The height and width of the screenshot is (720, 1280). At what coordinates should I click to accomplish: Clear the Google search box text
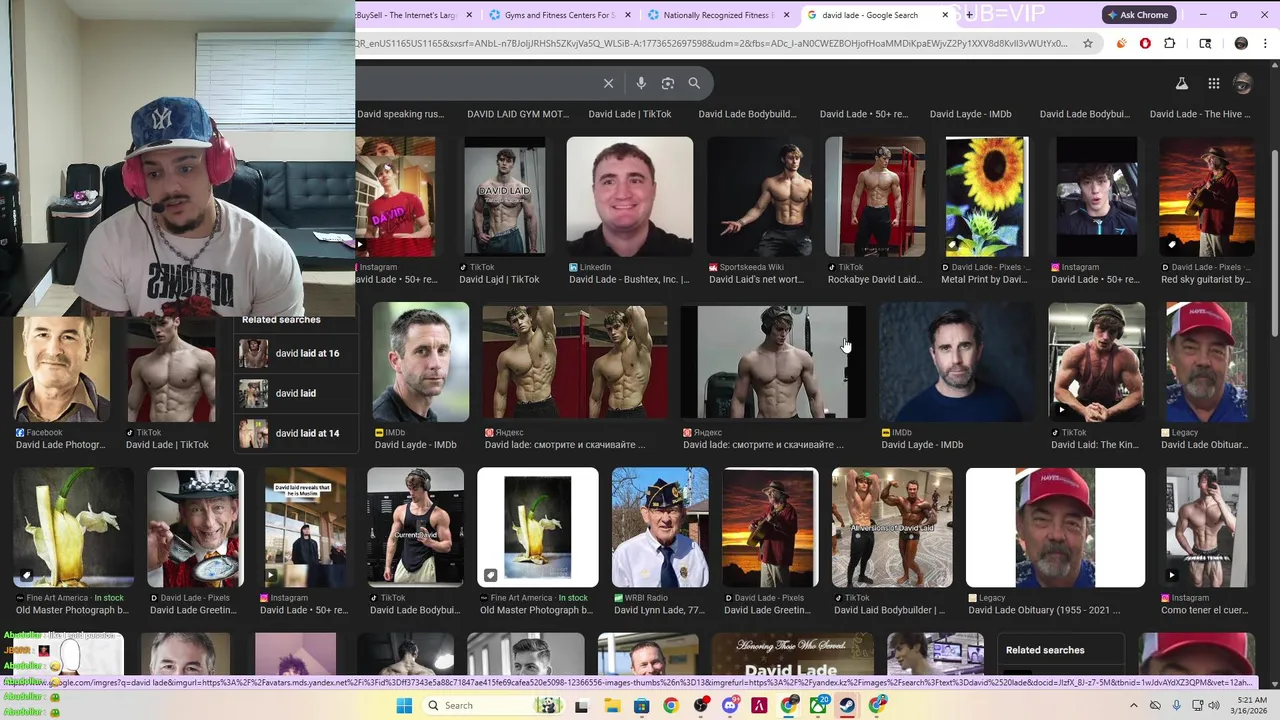(x=608, y=83)
